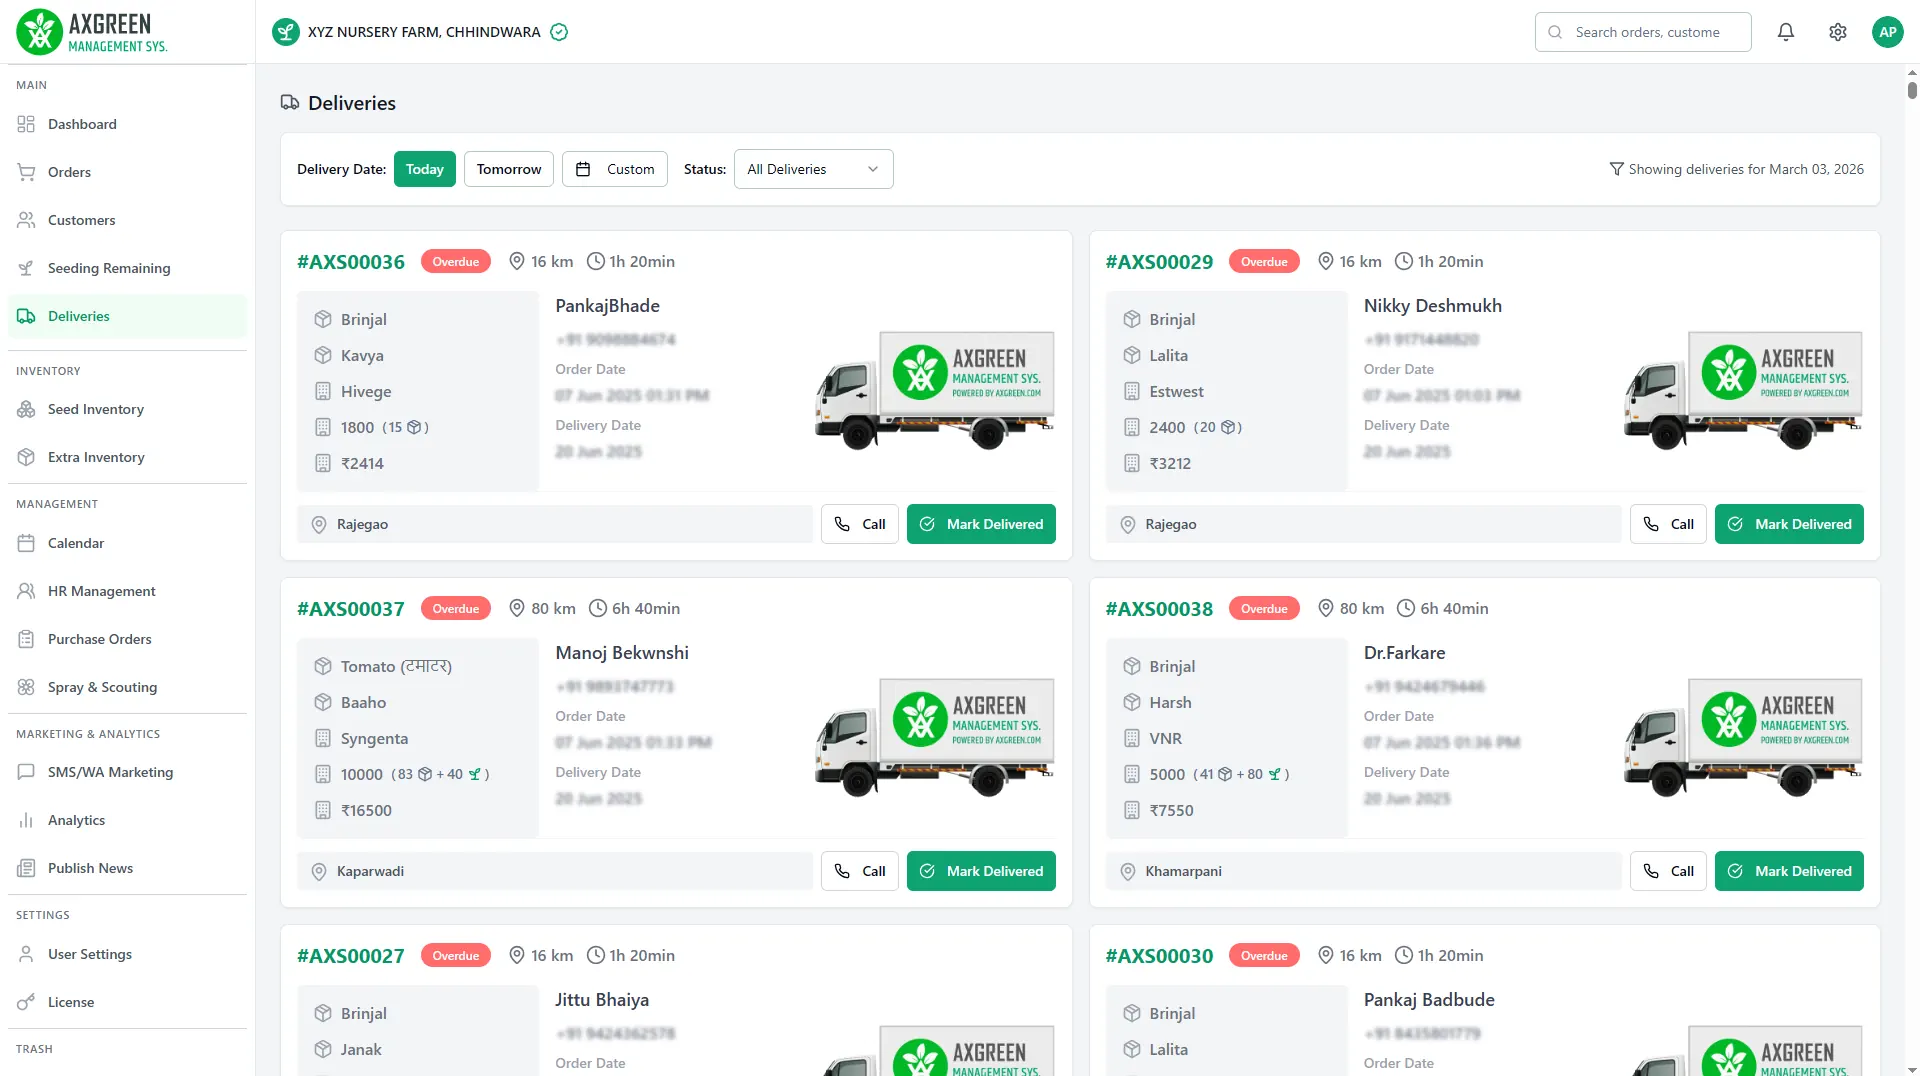Click the AP user avatar
This screenshot has height=1076, width=1920.
coord(1887,32)
